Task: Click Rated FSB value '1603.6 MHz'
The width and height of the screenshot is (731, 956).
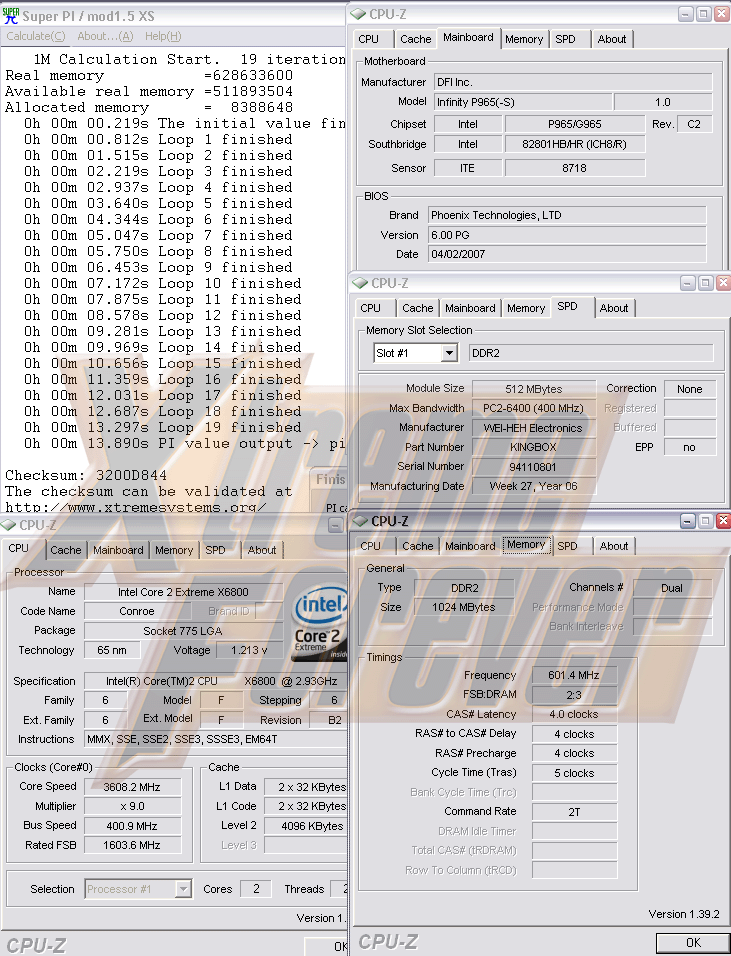Action: pyautogui.click(x=132, y=846)
